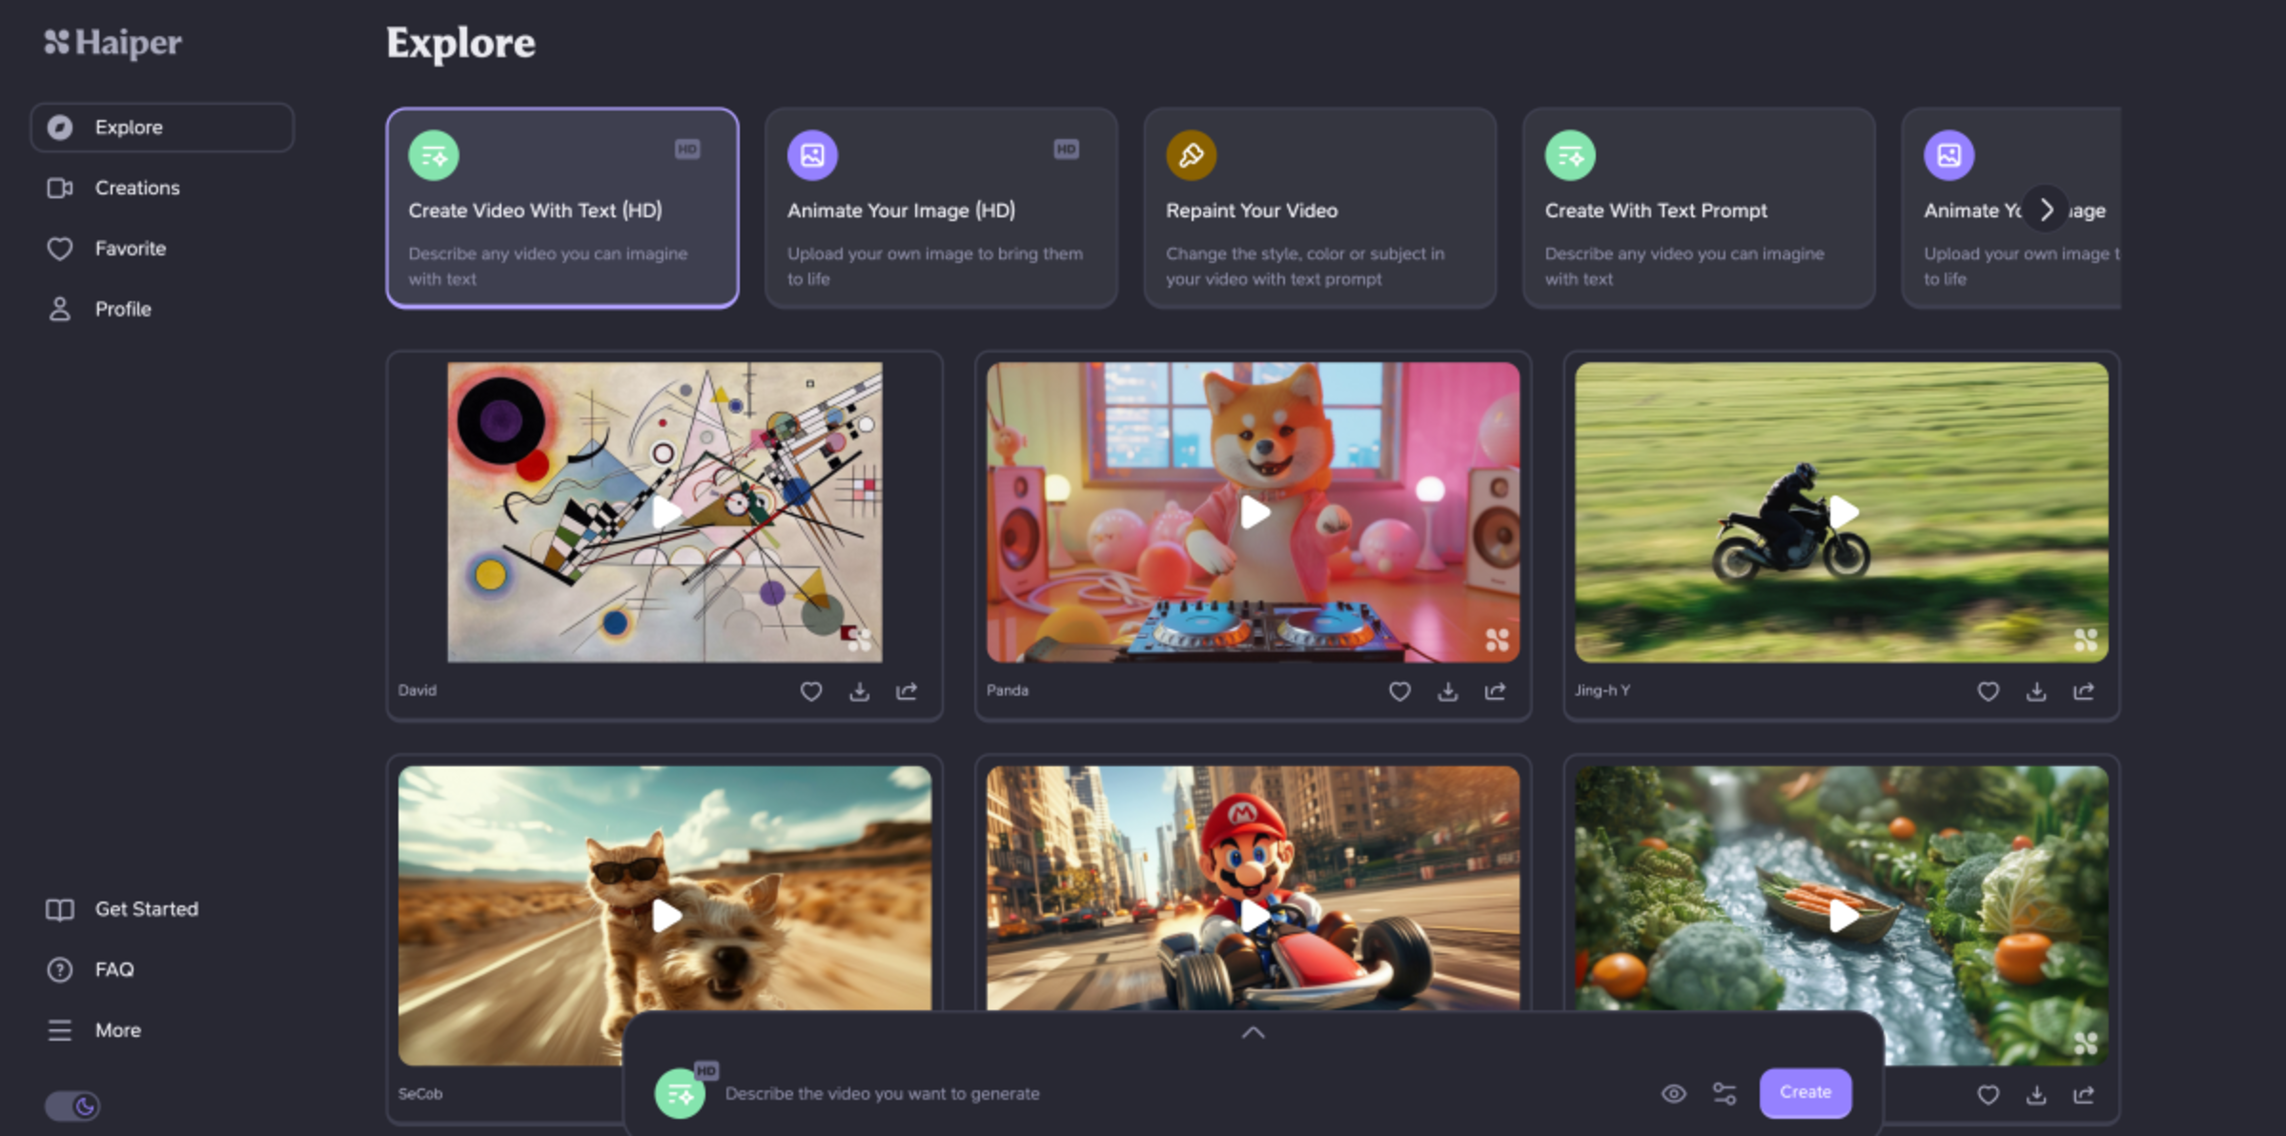
Task: Play the Mario kart video thumbnail
Action: click(1253, 914)
